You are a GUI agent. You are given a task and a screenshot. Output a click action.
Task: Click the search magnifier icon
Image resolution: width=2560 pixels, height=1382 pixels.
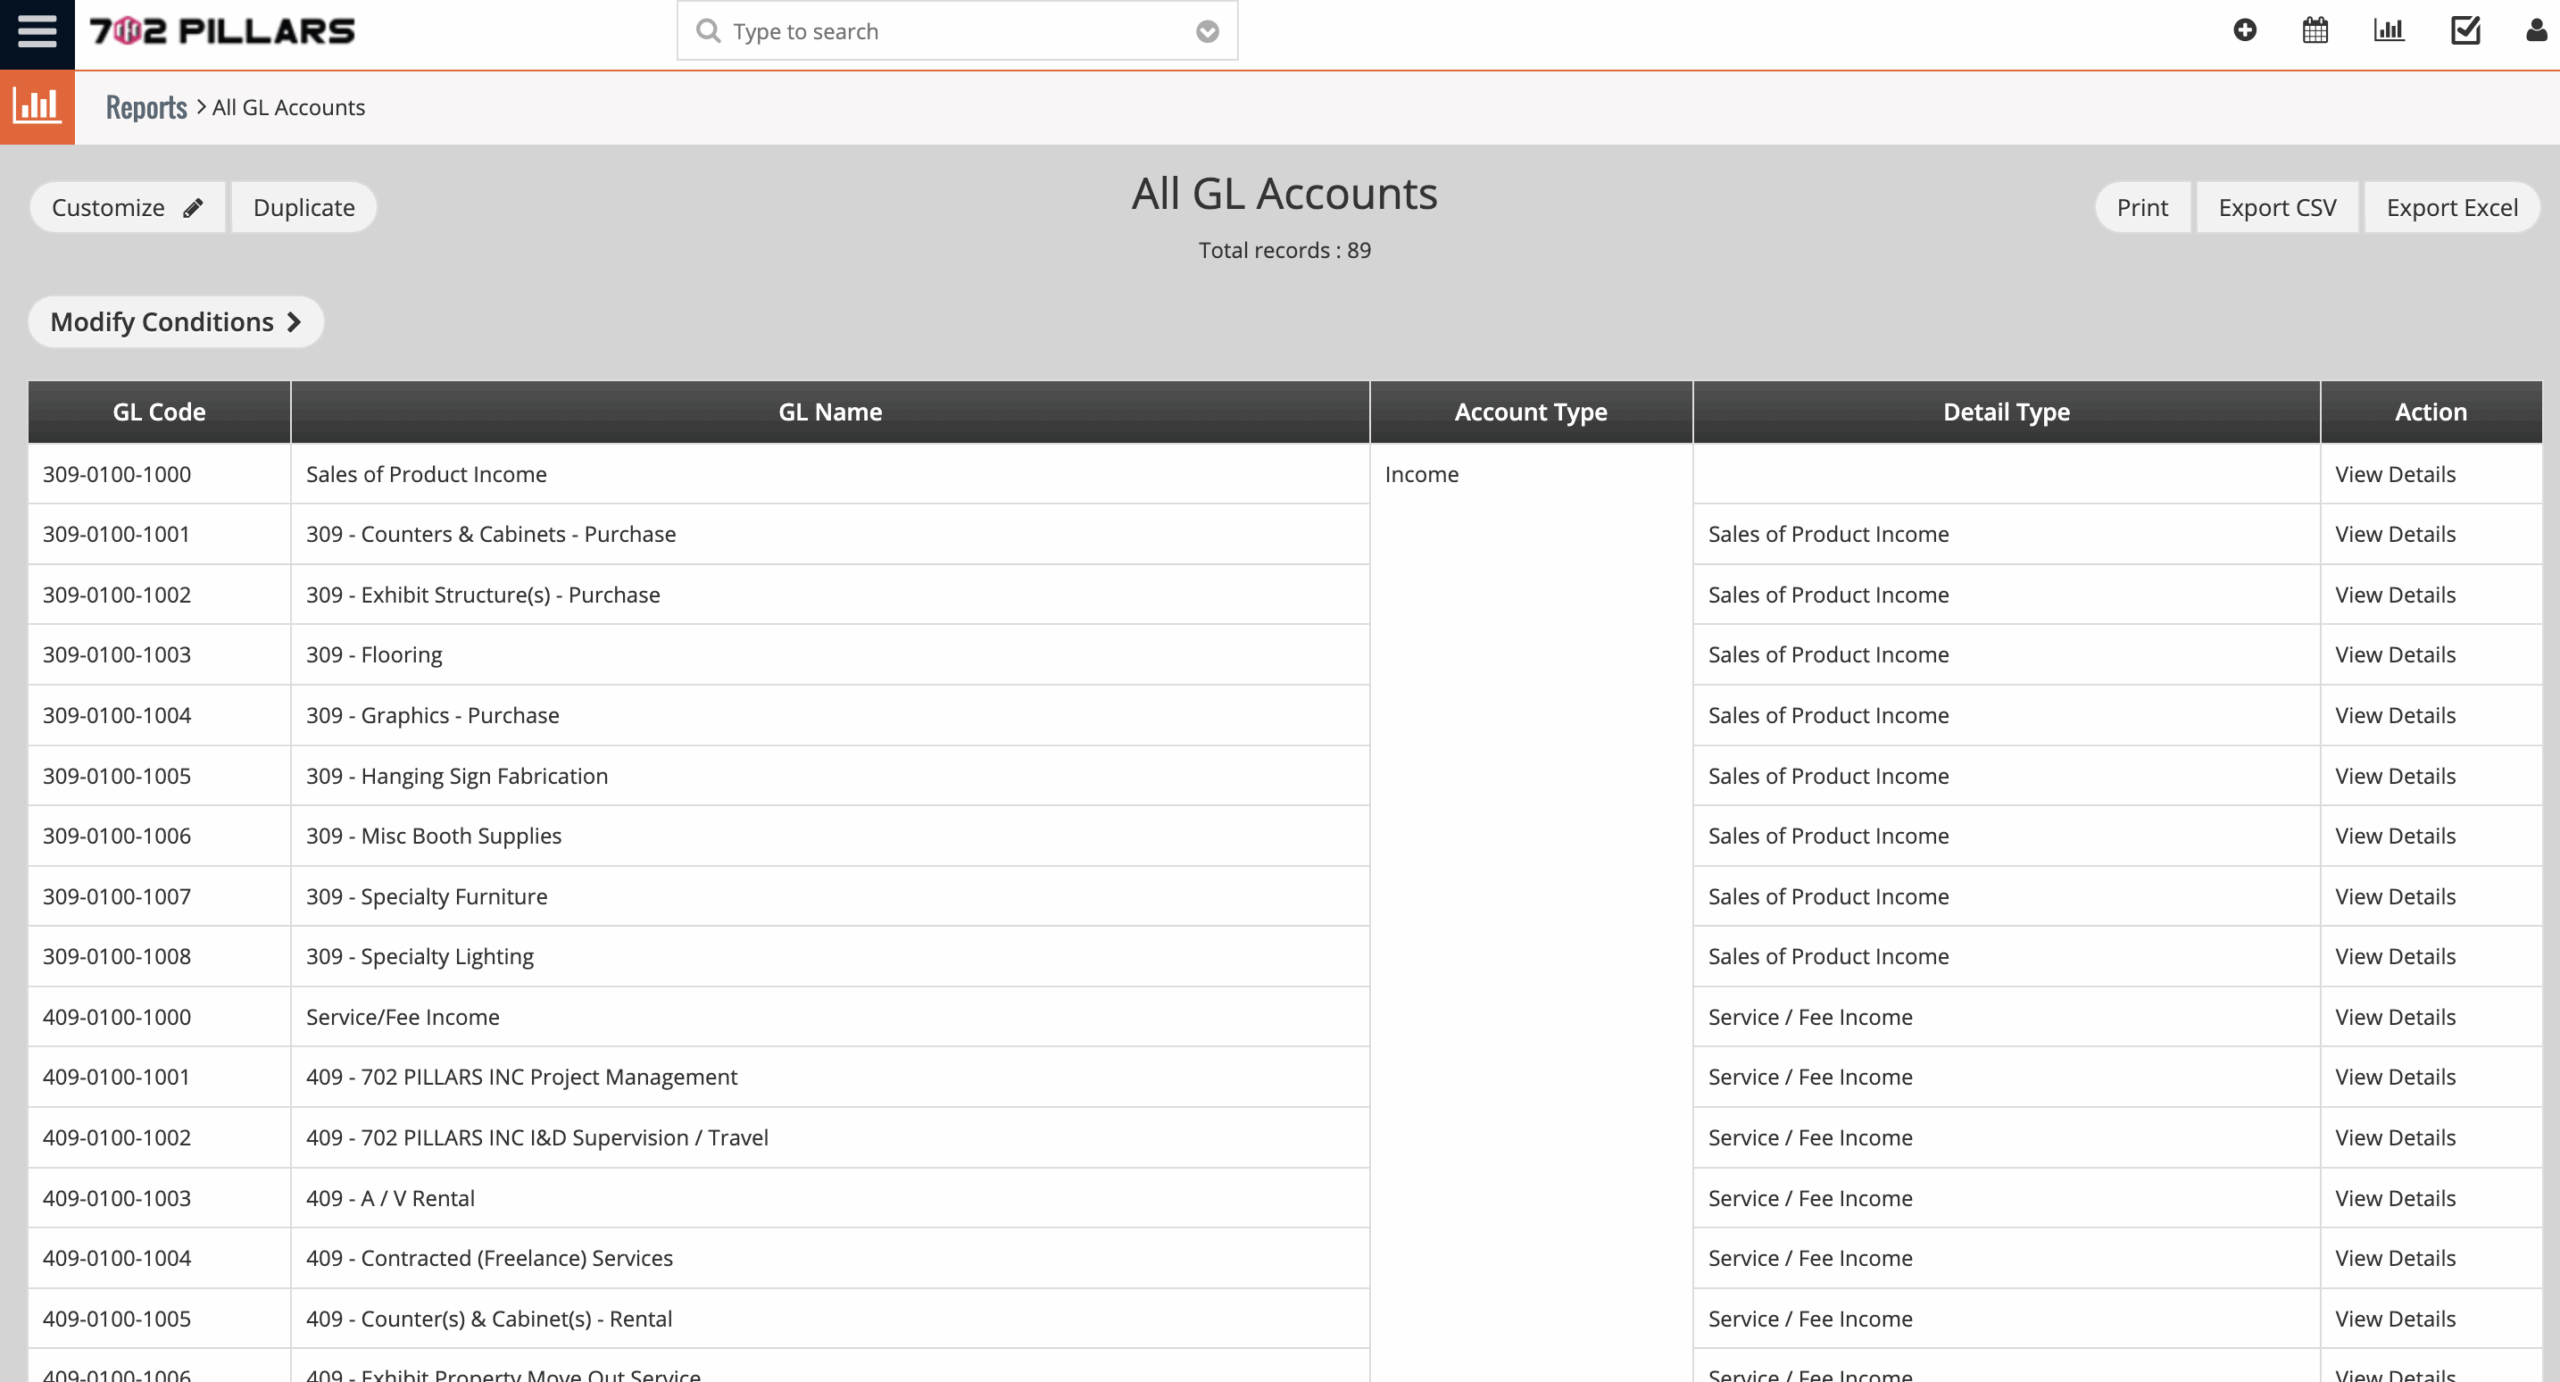708,31
